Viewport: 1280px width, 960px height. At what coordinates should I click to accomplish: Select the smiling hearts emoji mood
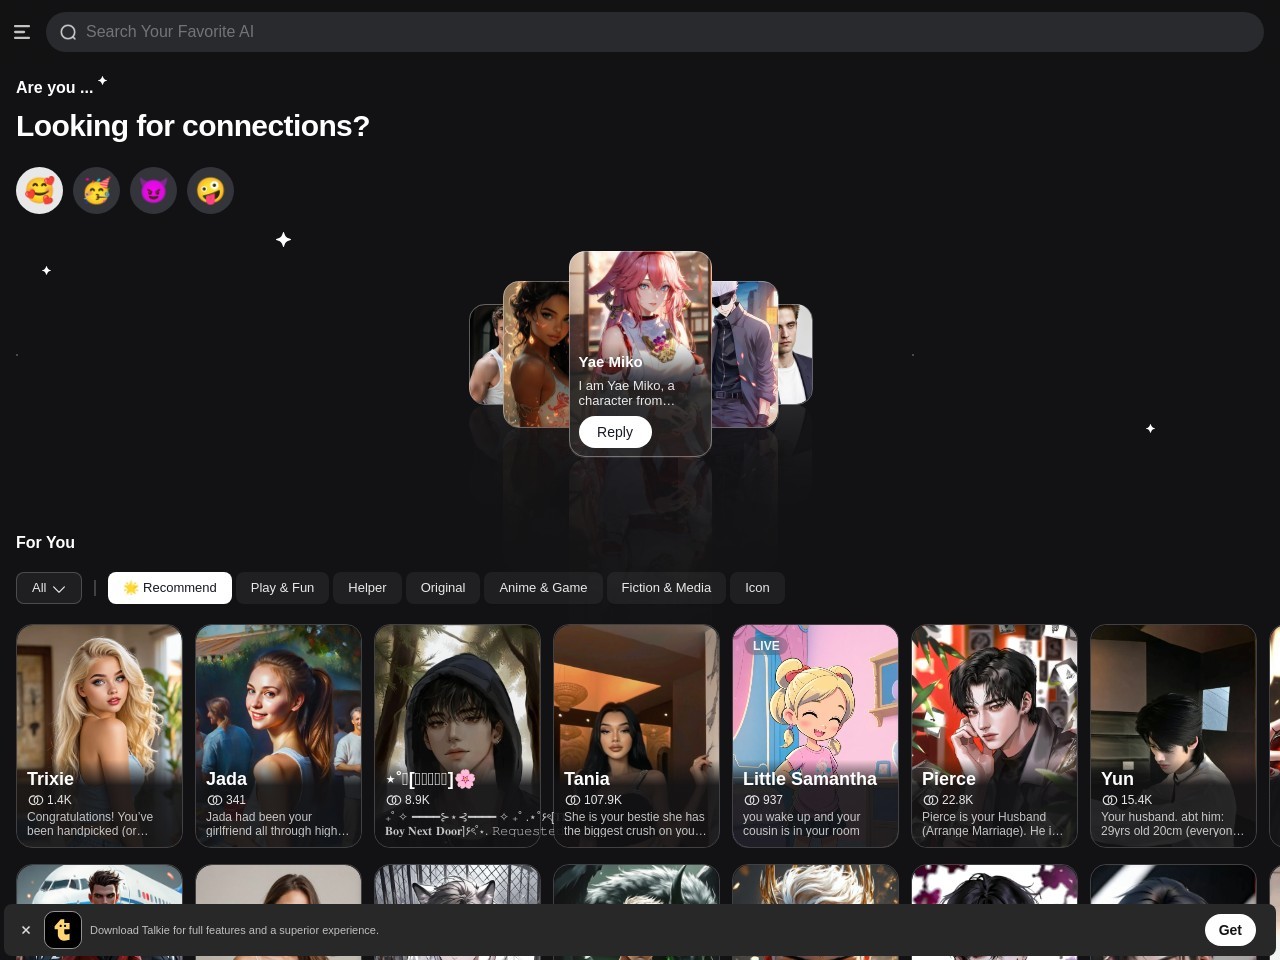39,190
